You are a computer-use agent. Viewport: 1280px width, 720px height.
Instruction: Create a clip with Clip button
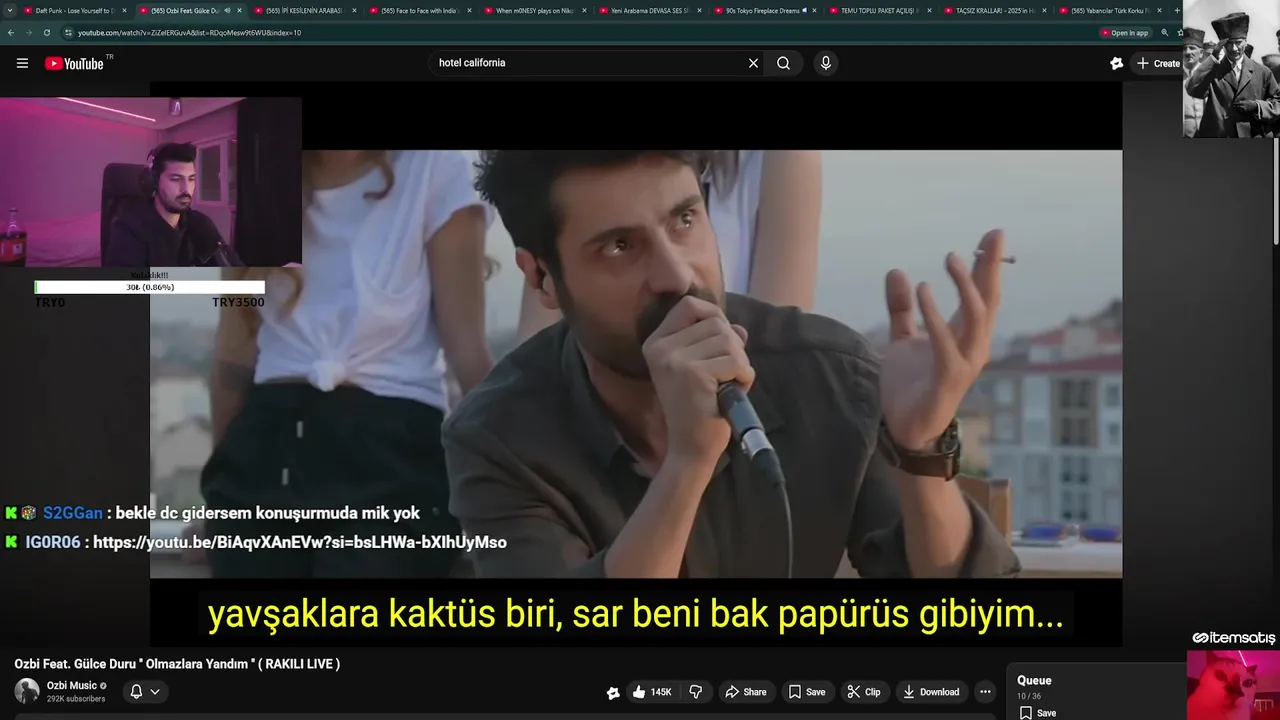864,692
